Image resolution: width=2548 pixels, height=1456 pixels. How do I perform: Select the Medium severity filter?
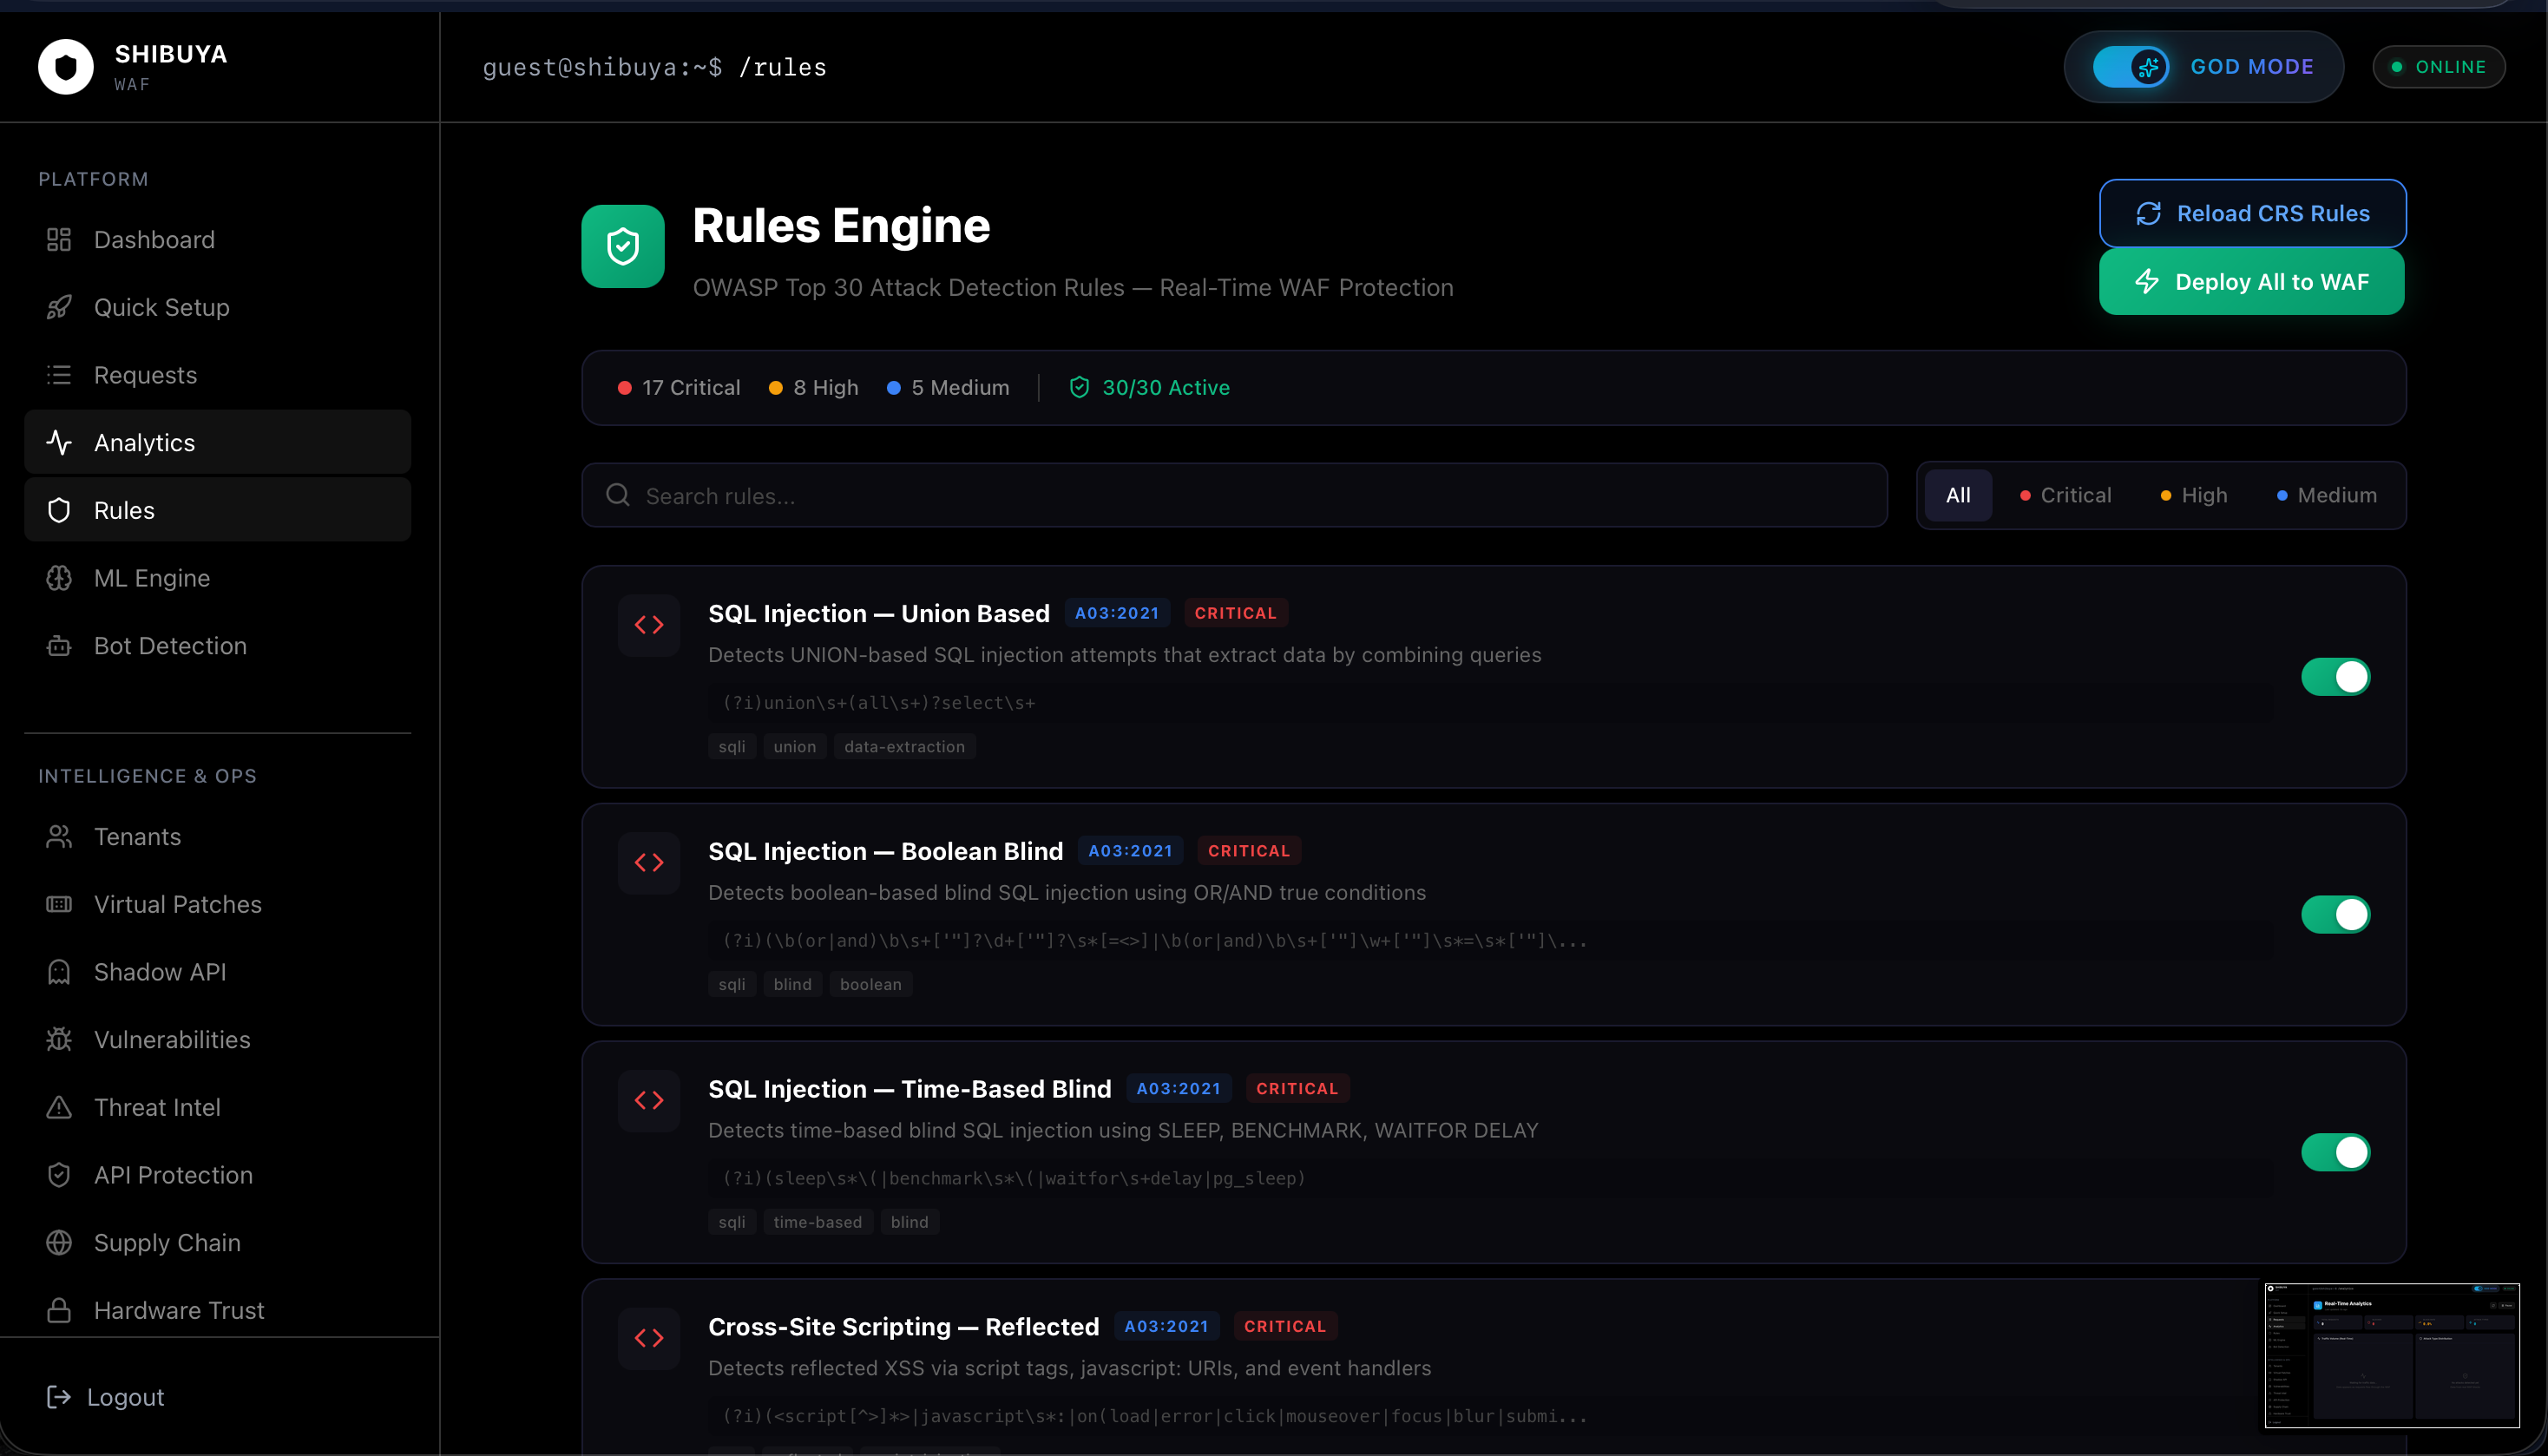pyautogui.click(x=2326, y=496)
